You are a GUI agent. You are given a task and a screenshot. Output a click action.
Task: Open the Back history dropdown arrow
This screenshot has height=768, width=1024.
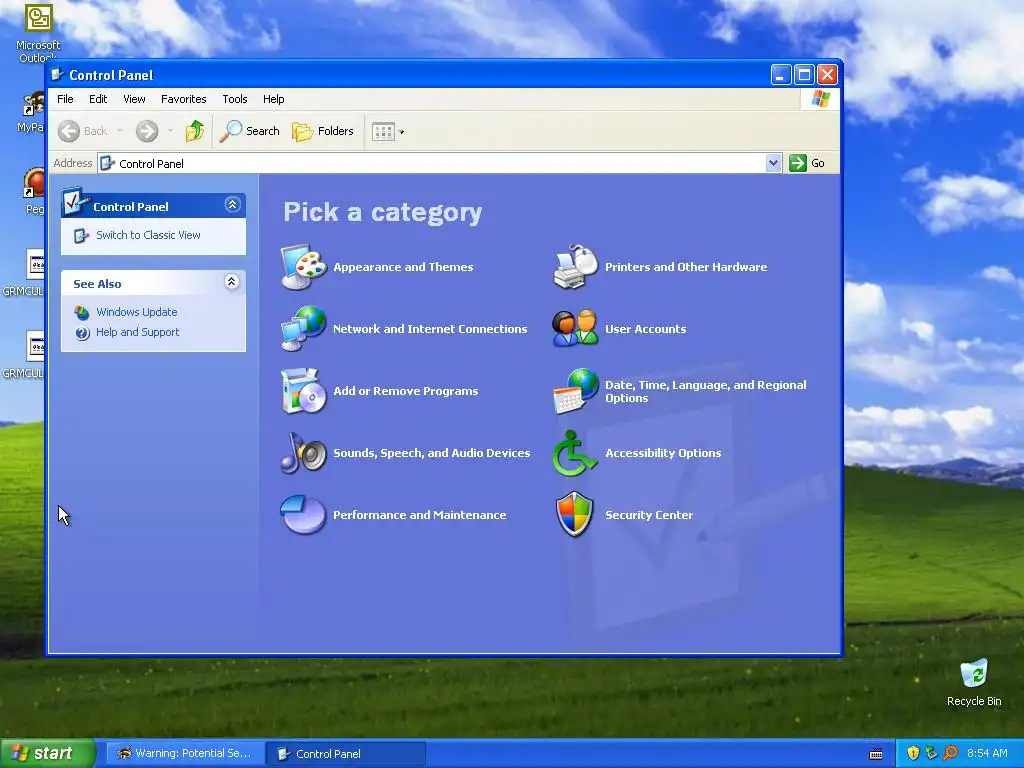(120, 131)
